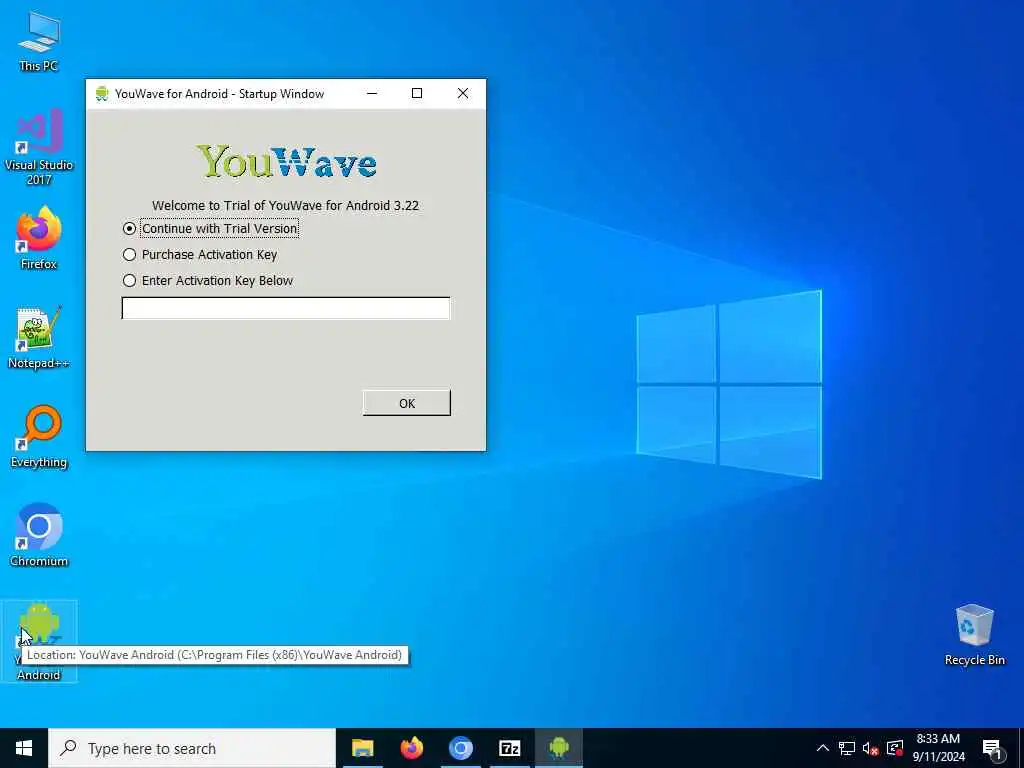Select Notepad++ desktop shortcut
The width and height of the screenshot is (1024, 768).
[39, 338]
